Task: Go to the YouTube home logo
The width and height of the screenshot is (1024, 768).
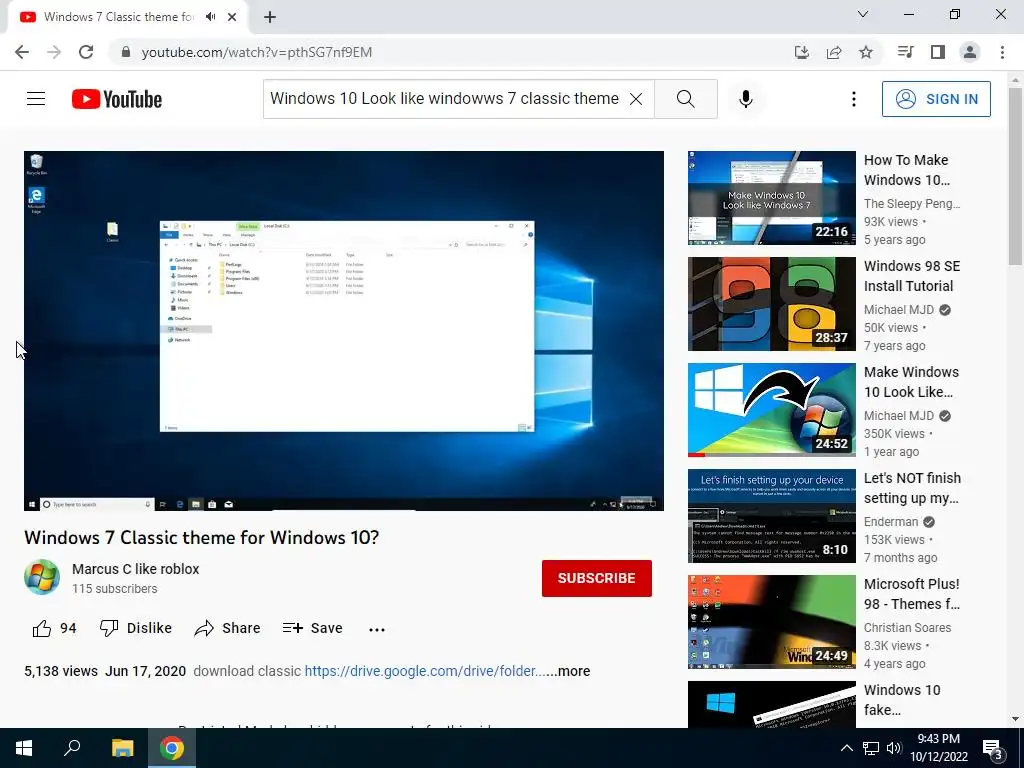Action: pos(117,99)
